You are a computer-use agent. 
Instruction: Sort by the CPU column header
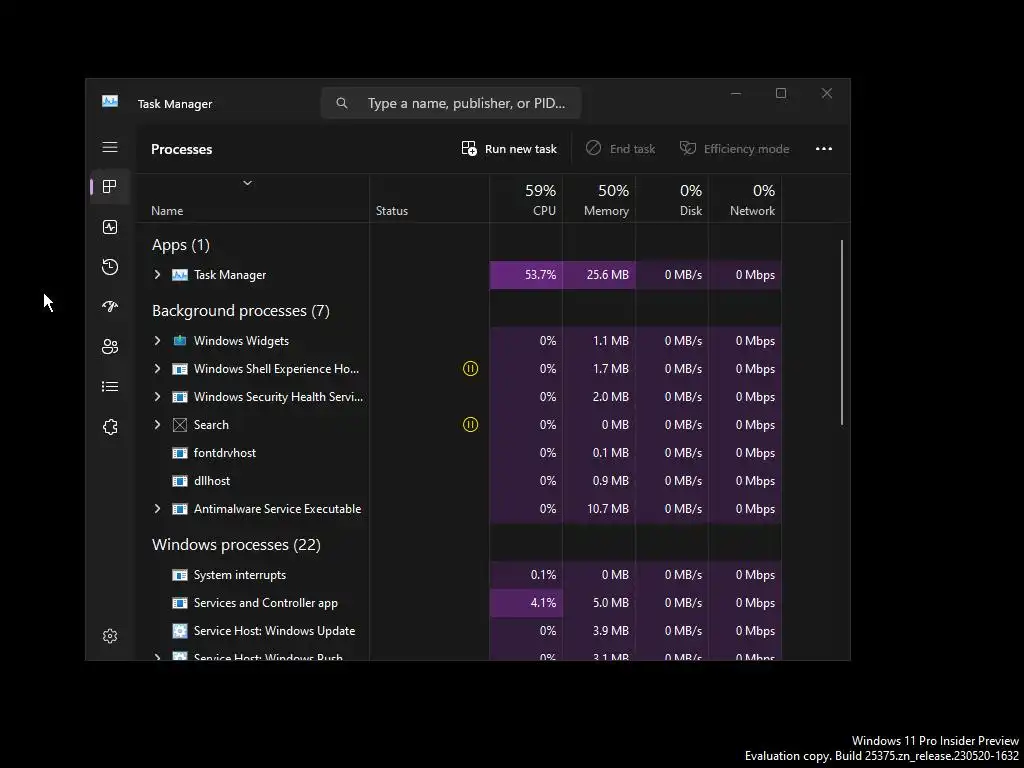pos(526,199)
